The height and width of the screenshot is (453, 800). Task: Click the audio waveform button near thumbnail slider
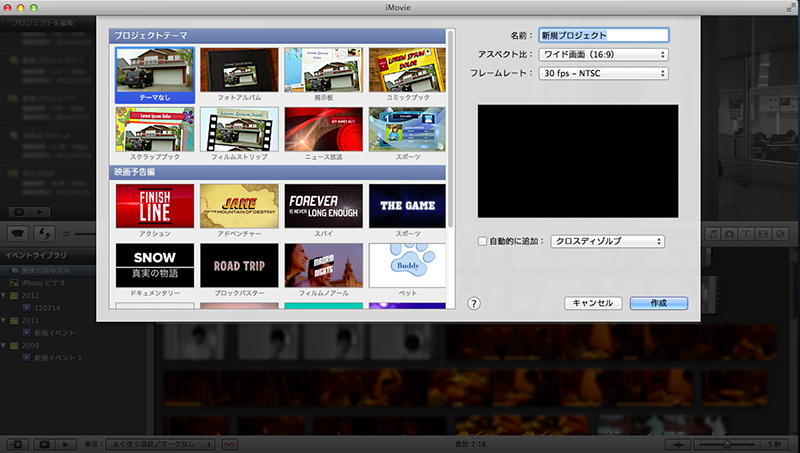(x=678, y=444)
